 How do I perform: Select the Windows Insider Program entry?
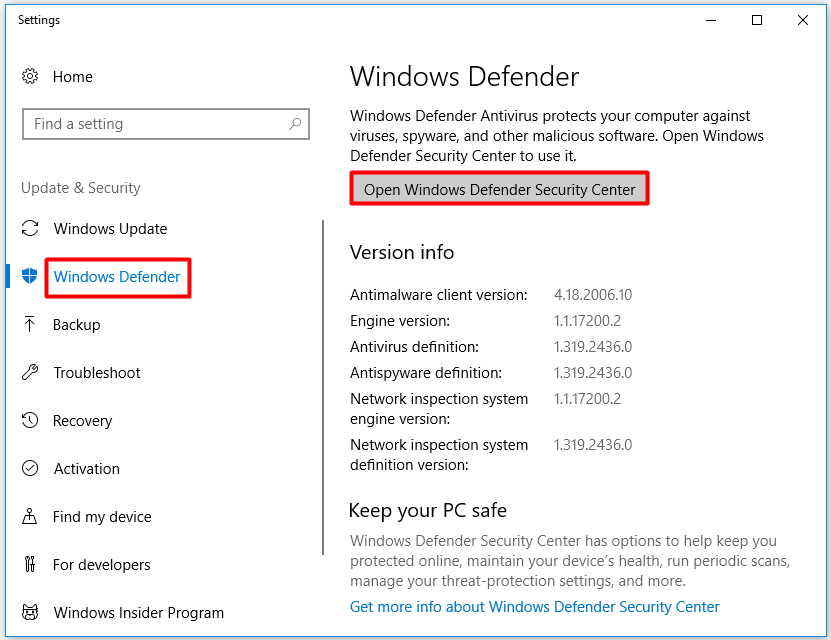[x=139, y=613]
